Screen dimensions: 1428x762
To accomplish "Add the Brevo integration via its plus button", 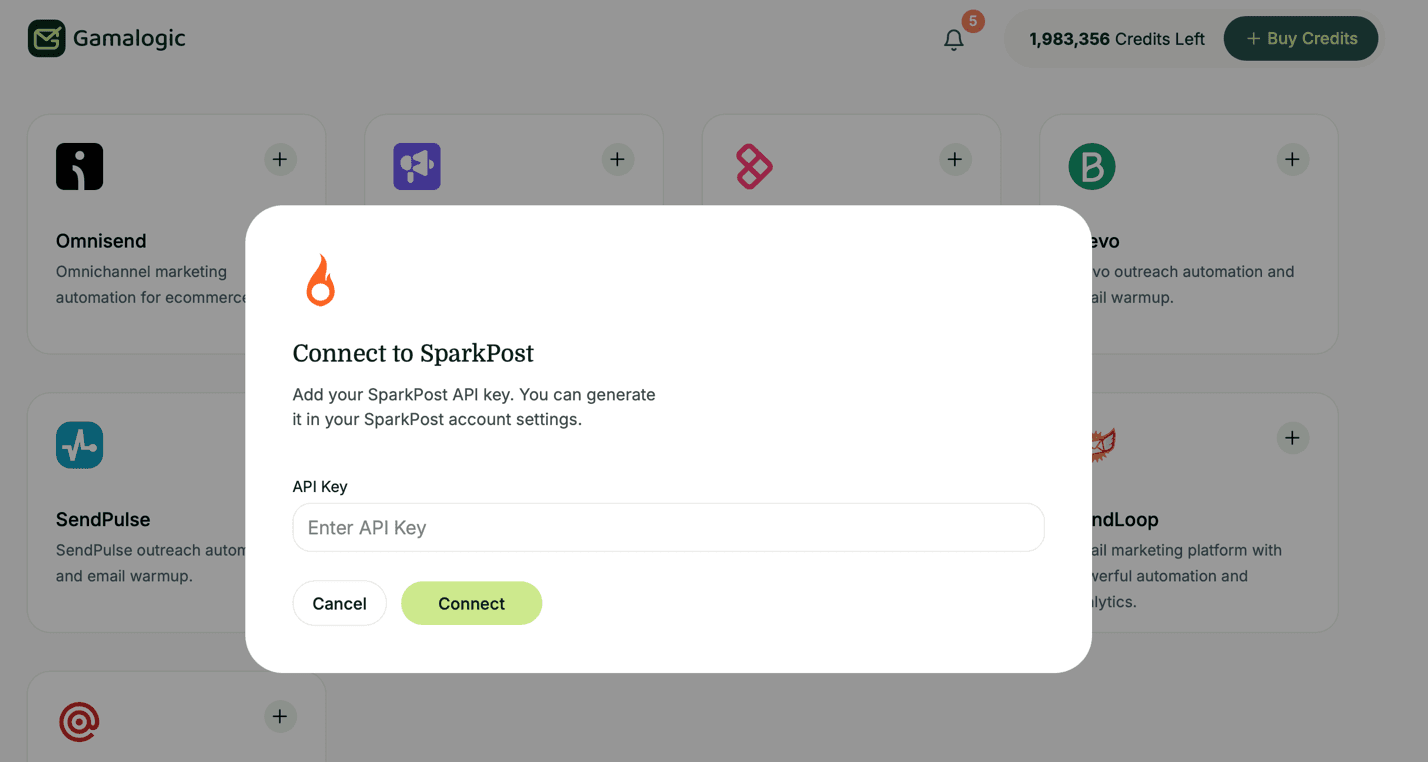I will [x=1292, y=159].
